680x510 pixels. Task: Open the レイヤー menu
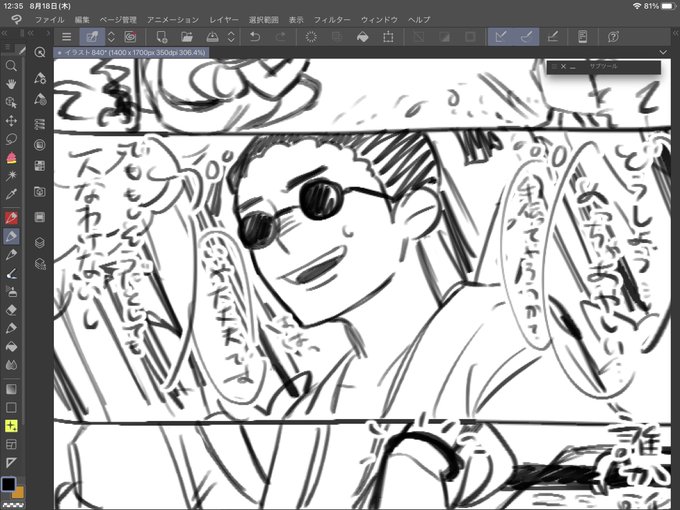(x=224, y=20)
